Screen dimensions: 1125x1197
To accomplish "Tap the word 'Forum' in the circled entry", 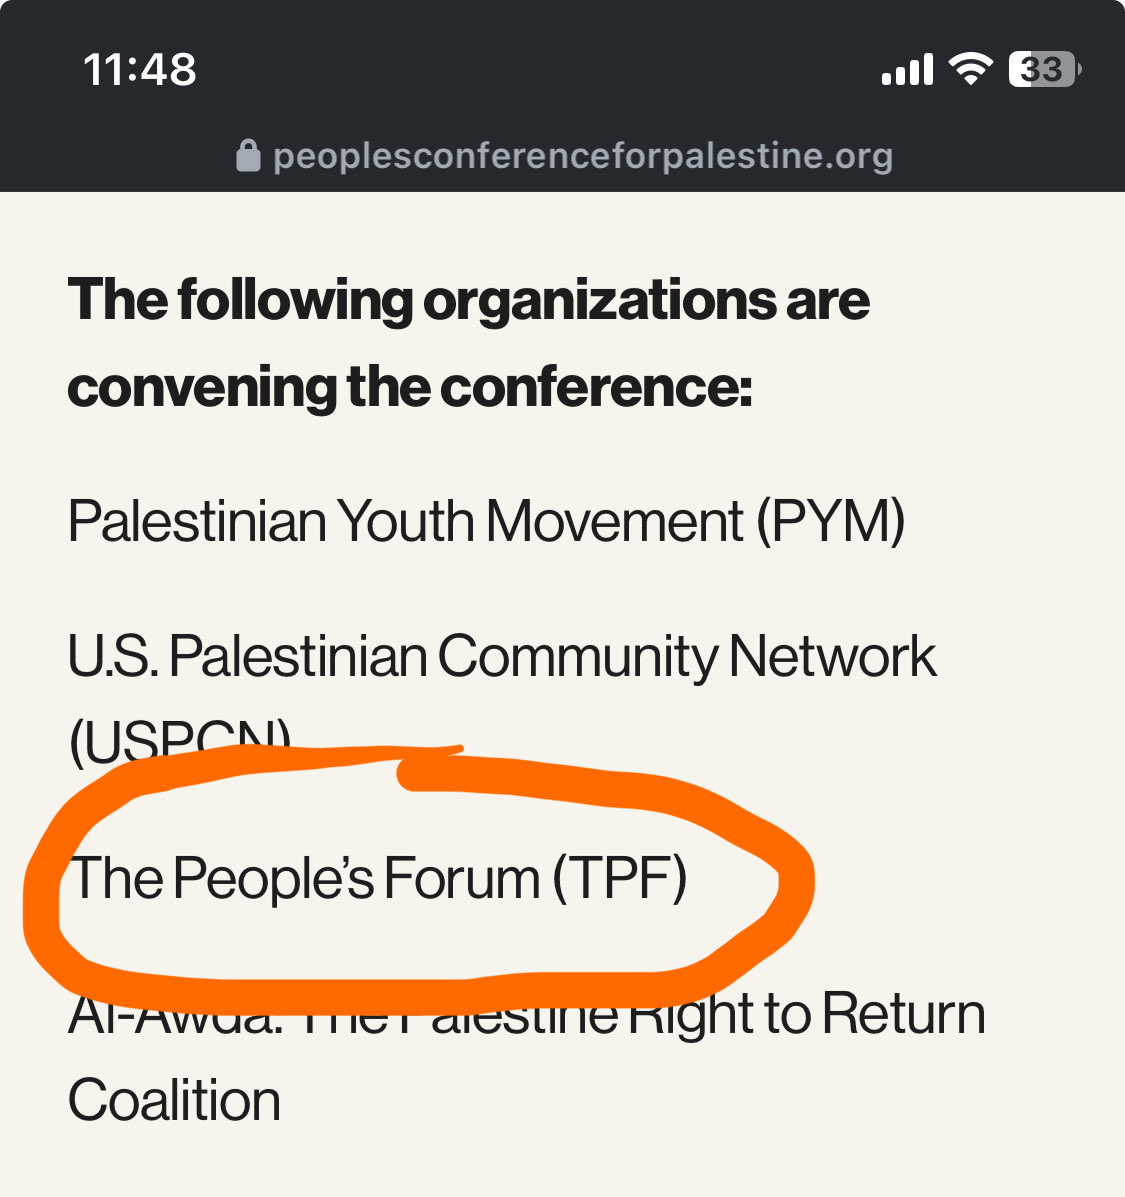I will pos(462,878).
